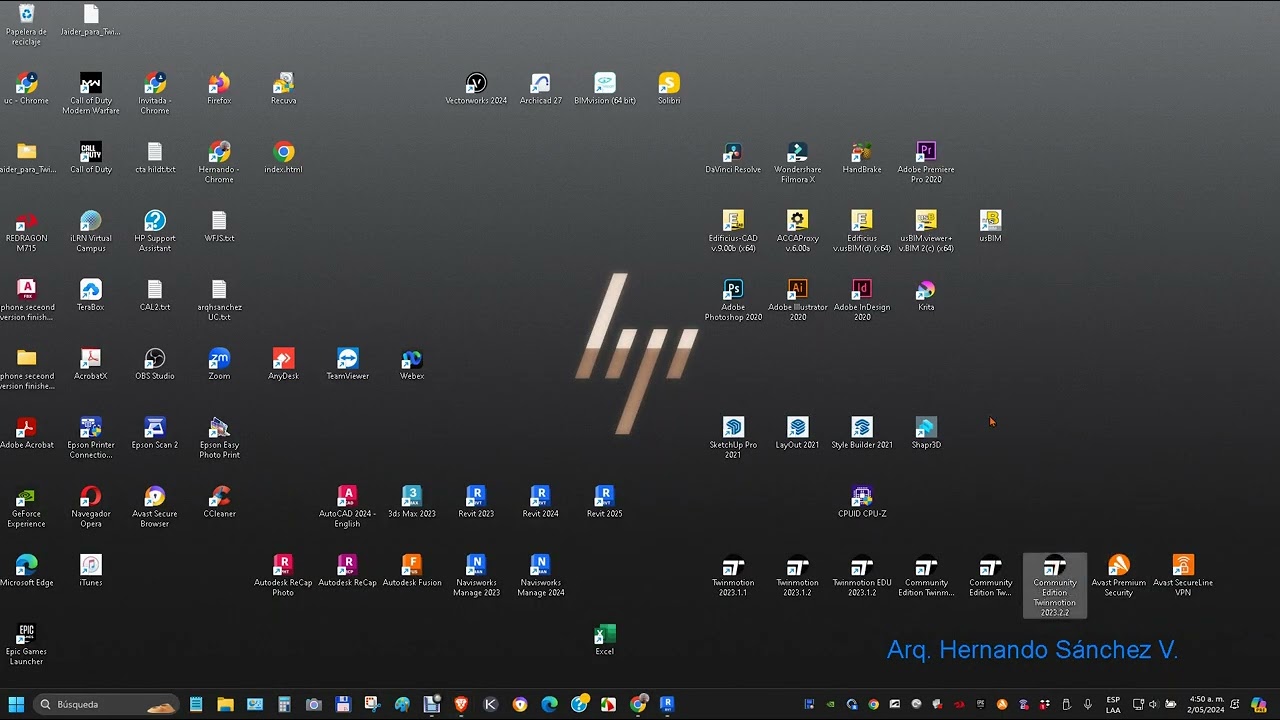Open the Krita desktop shortcut
The width and height of the screenshot is (1280, 720).
coord(926,295)
